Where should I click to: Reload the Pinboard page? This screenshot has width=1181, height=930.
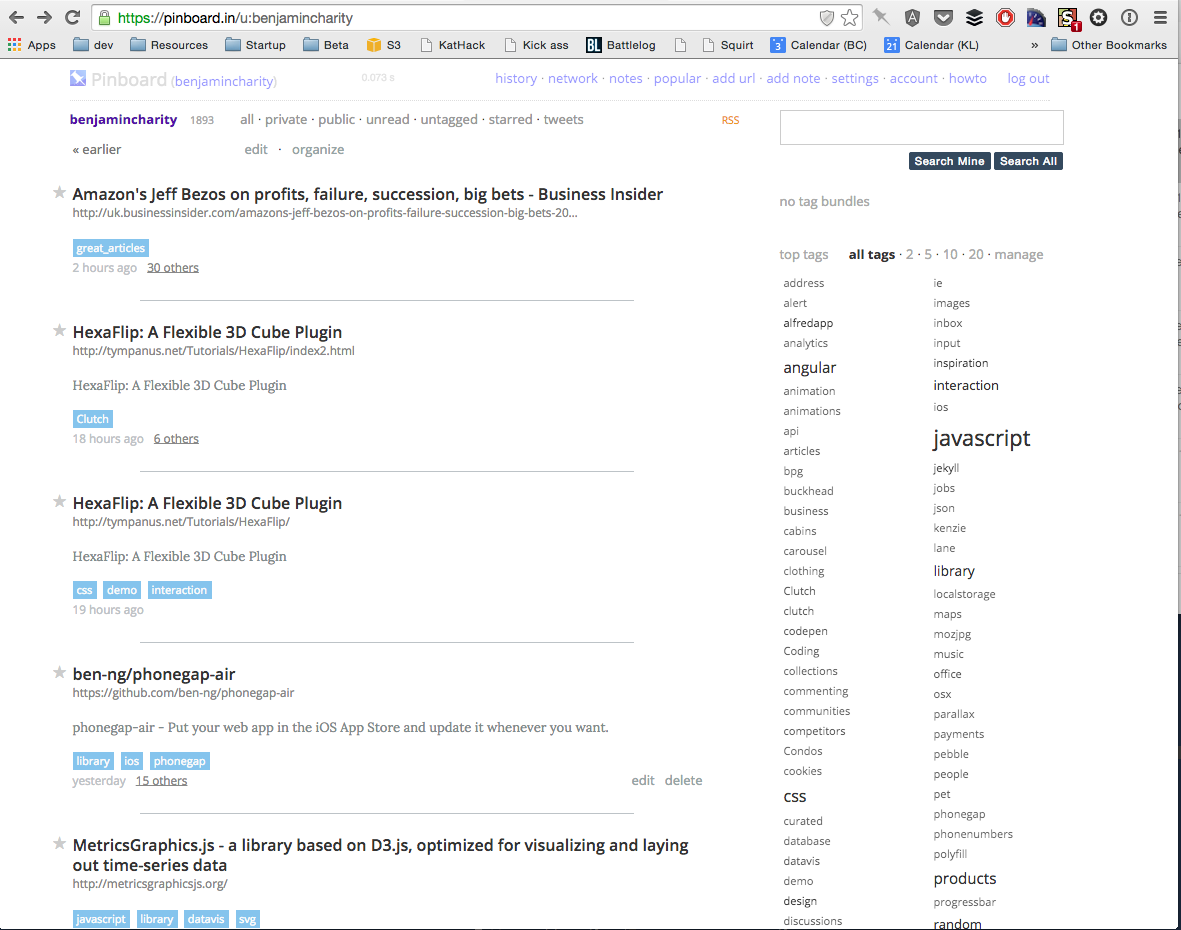[72, 17]
